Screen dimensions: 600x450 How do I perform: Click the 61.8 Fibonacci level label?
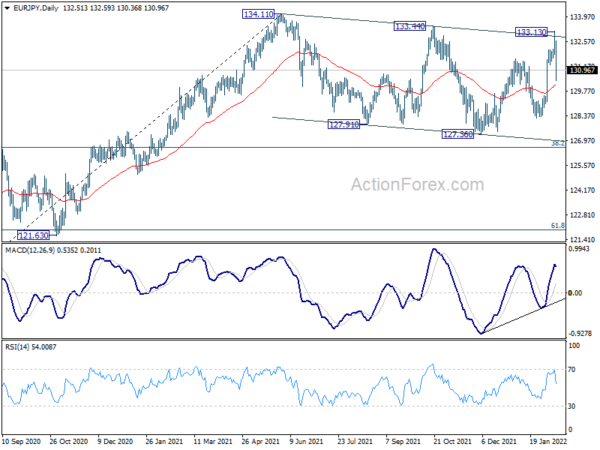(x=558, y=226)
